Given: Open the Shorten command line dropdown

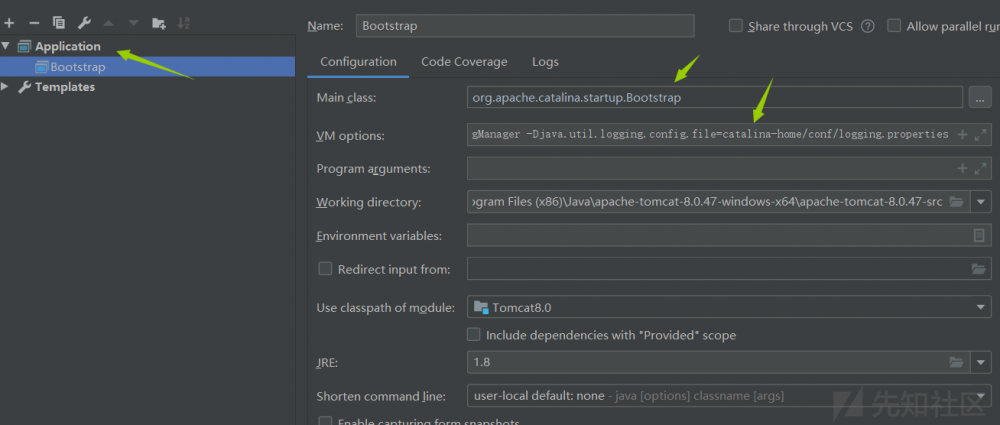Looking at the screenshot, I should pos(980,396).
